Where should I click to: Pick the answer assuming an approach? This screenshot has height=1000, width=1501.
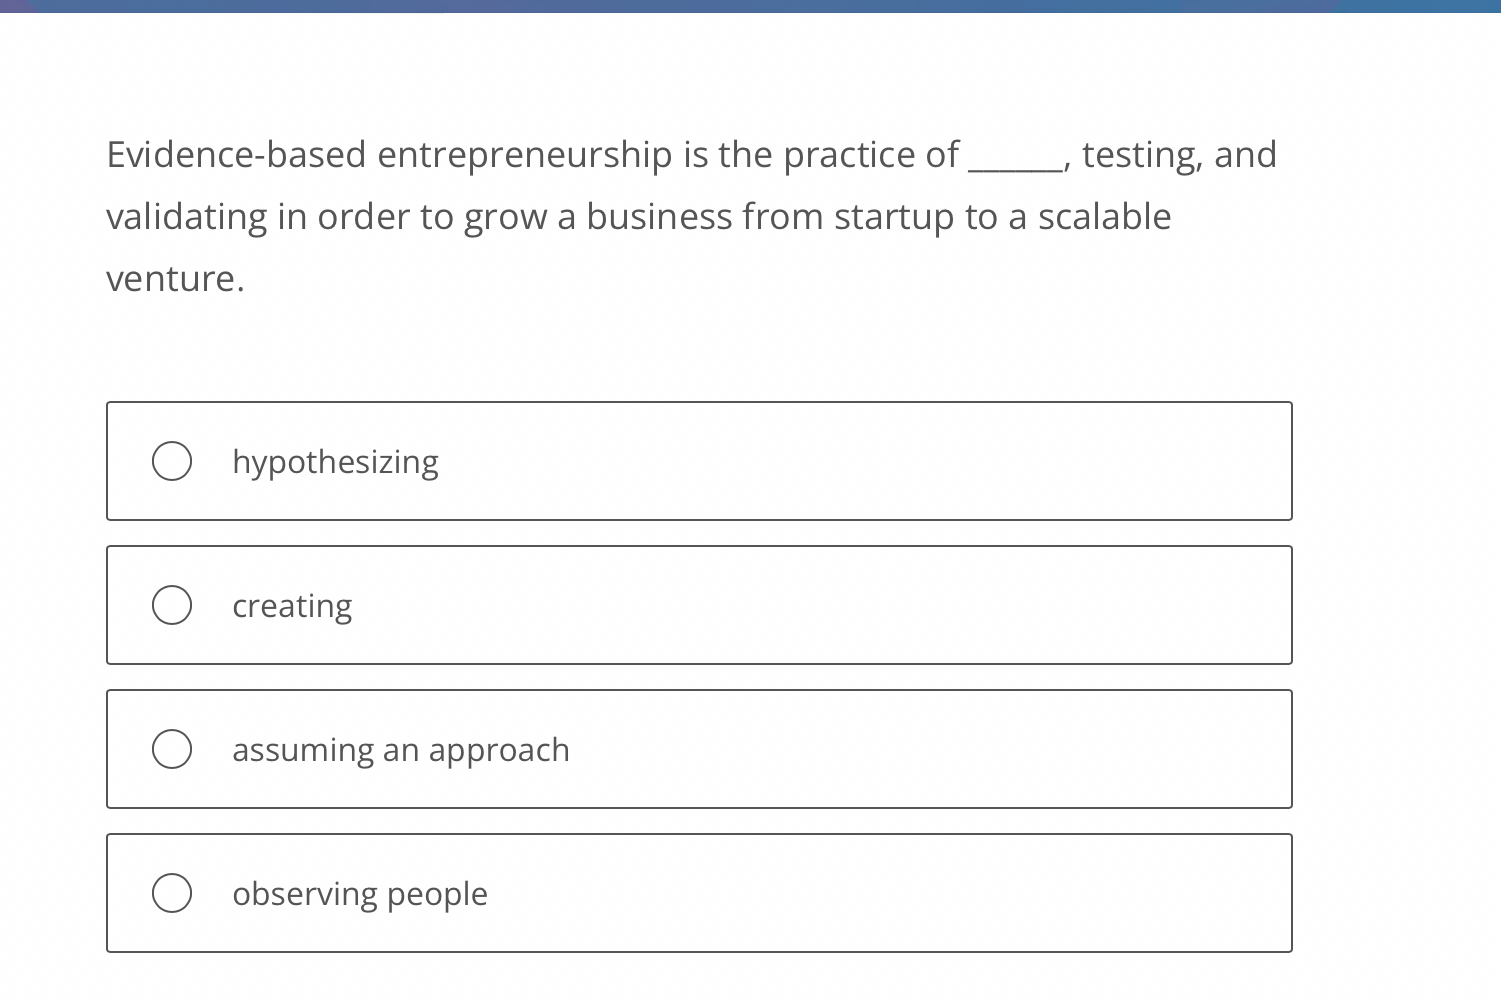[x=401, y=749]
